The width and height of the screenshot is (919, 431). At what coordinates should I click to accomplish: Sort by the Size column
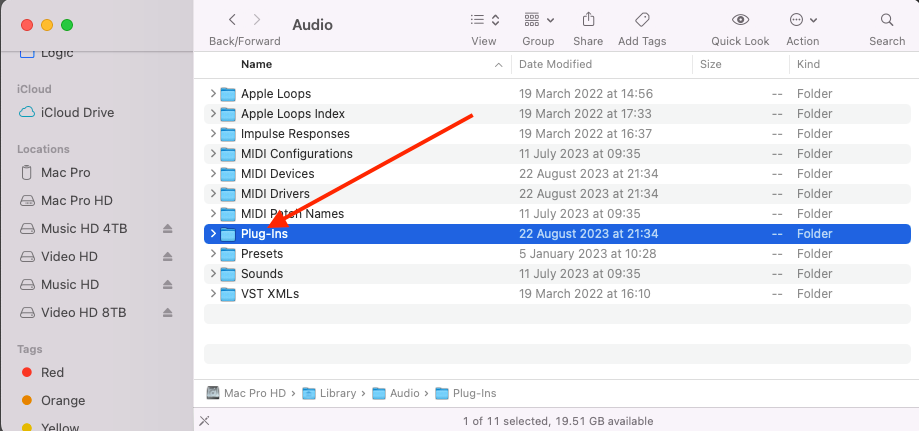[710, 65]
